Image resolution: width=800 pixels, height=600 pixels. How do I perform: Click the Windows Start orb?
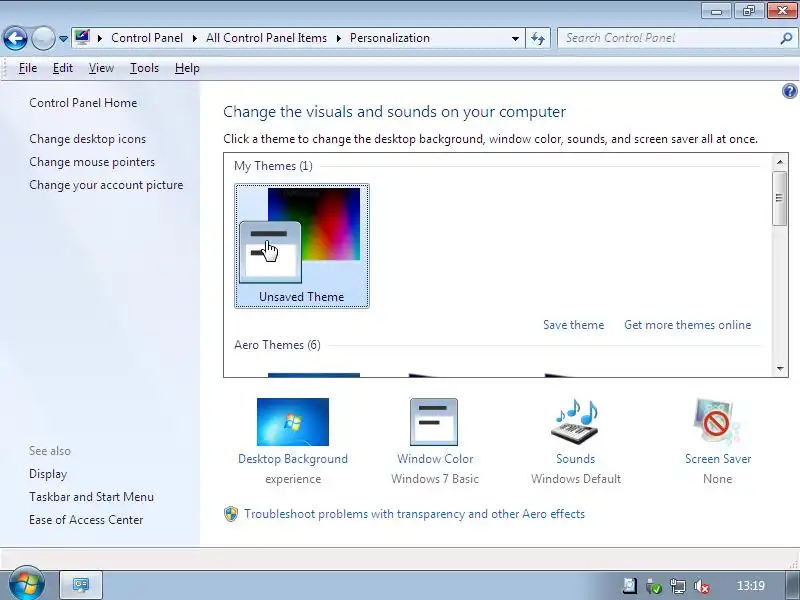(x=27, y=584)
